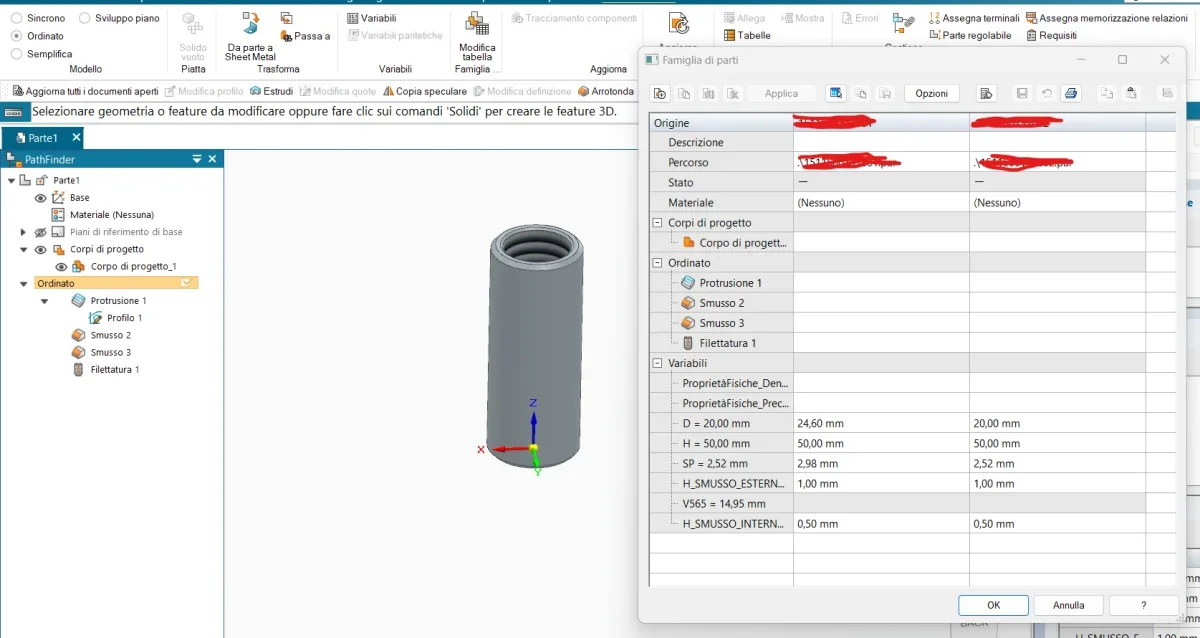Image resolution: width=1200 pixels, height=638 pixels.
Task: Click the Arrotonda tool
Action: click(606, 91)
